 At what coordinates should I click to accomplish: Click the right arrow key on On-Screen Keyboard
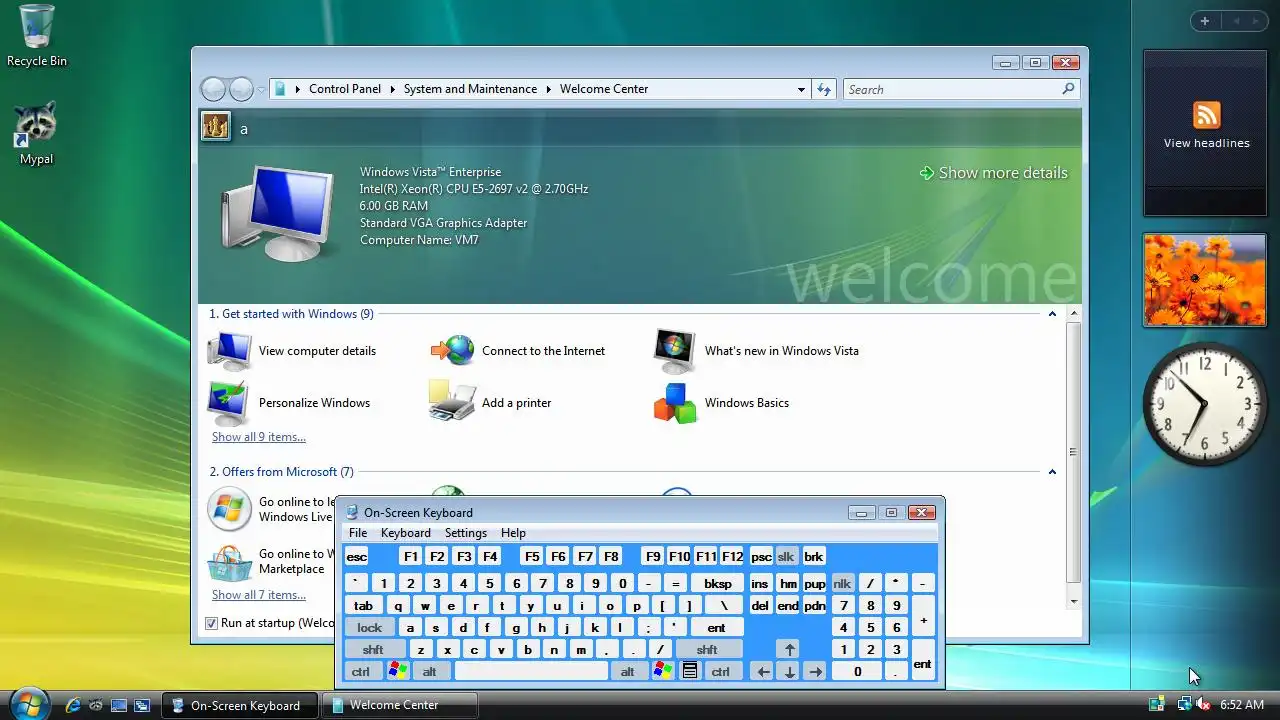click(x=815, y=672)
